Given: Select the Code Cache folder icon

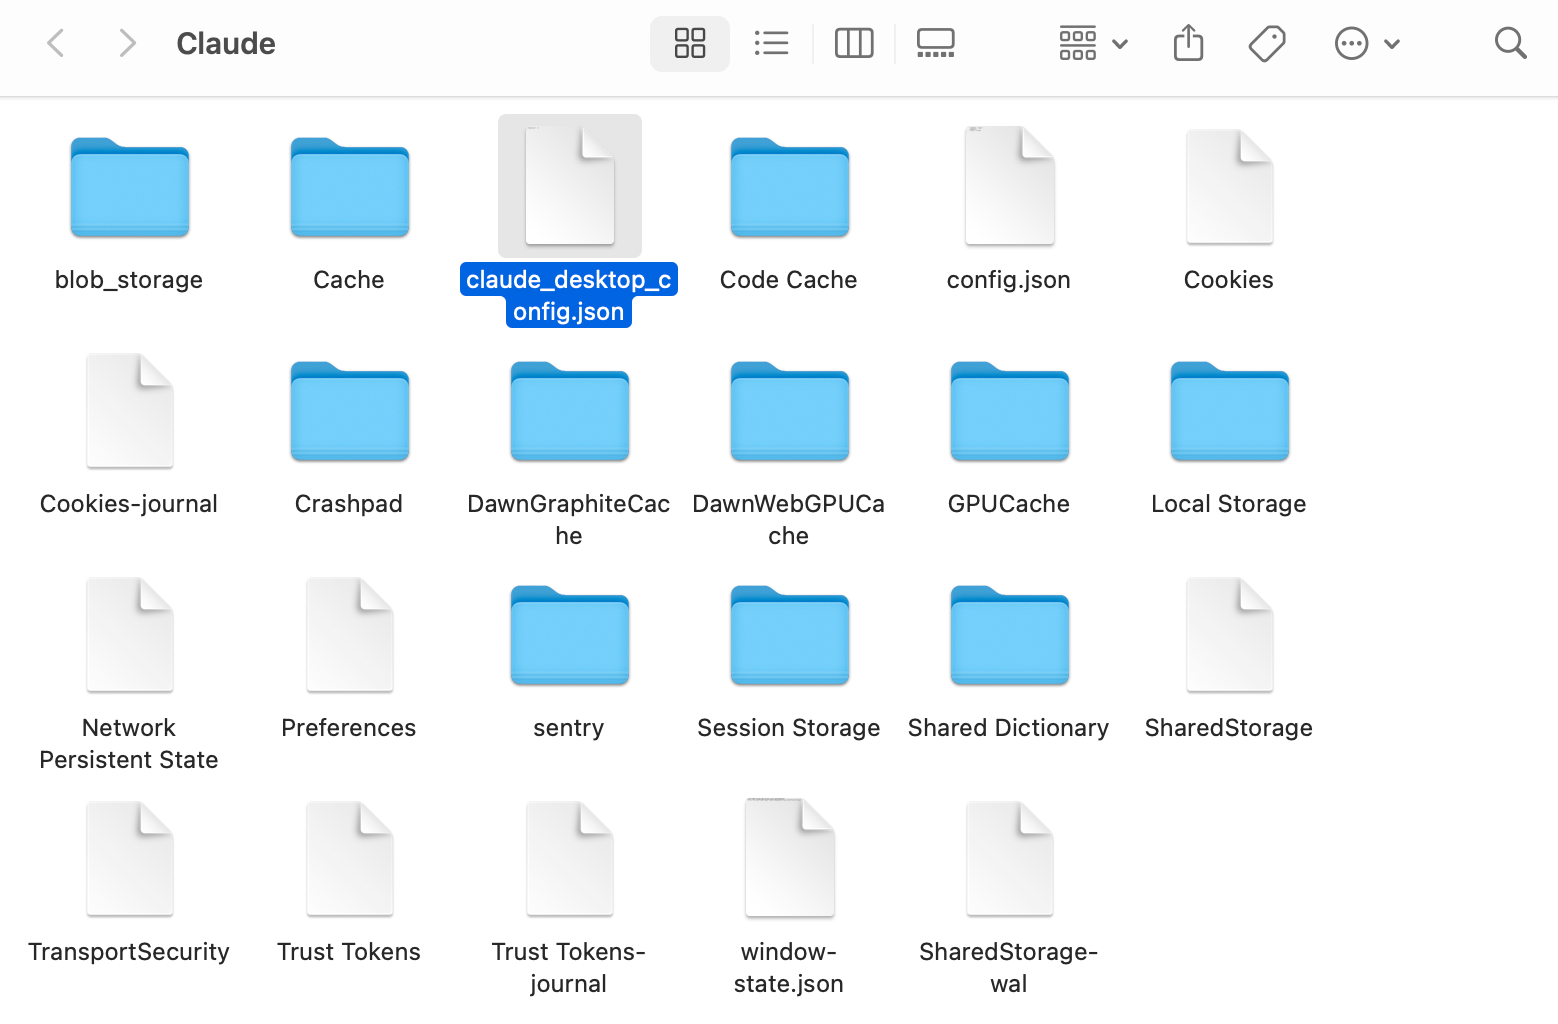Looking at the screenshot, I should [x=790, y=187].
